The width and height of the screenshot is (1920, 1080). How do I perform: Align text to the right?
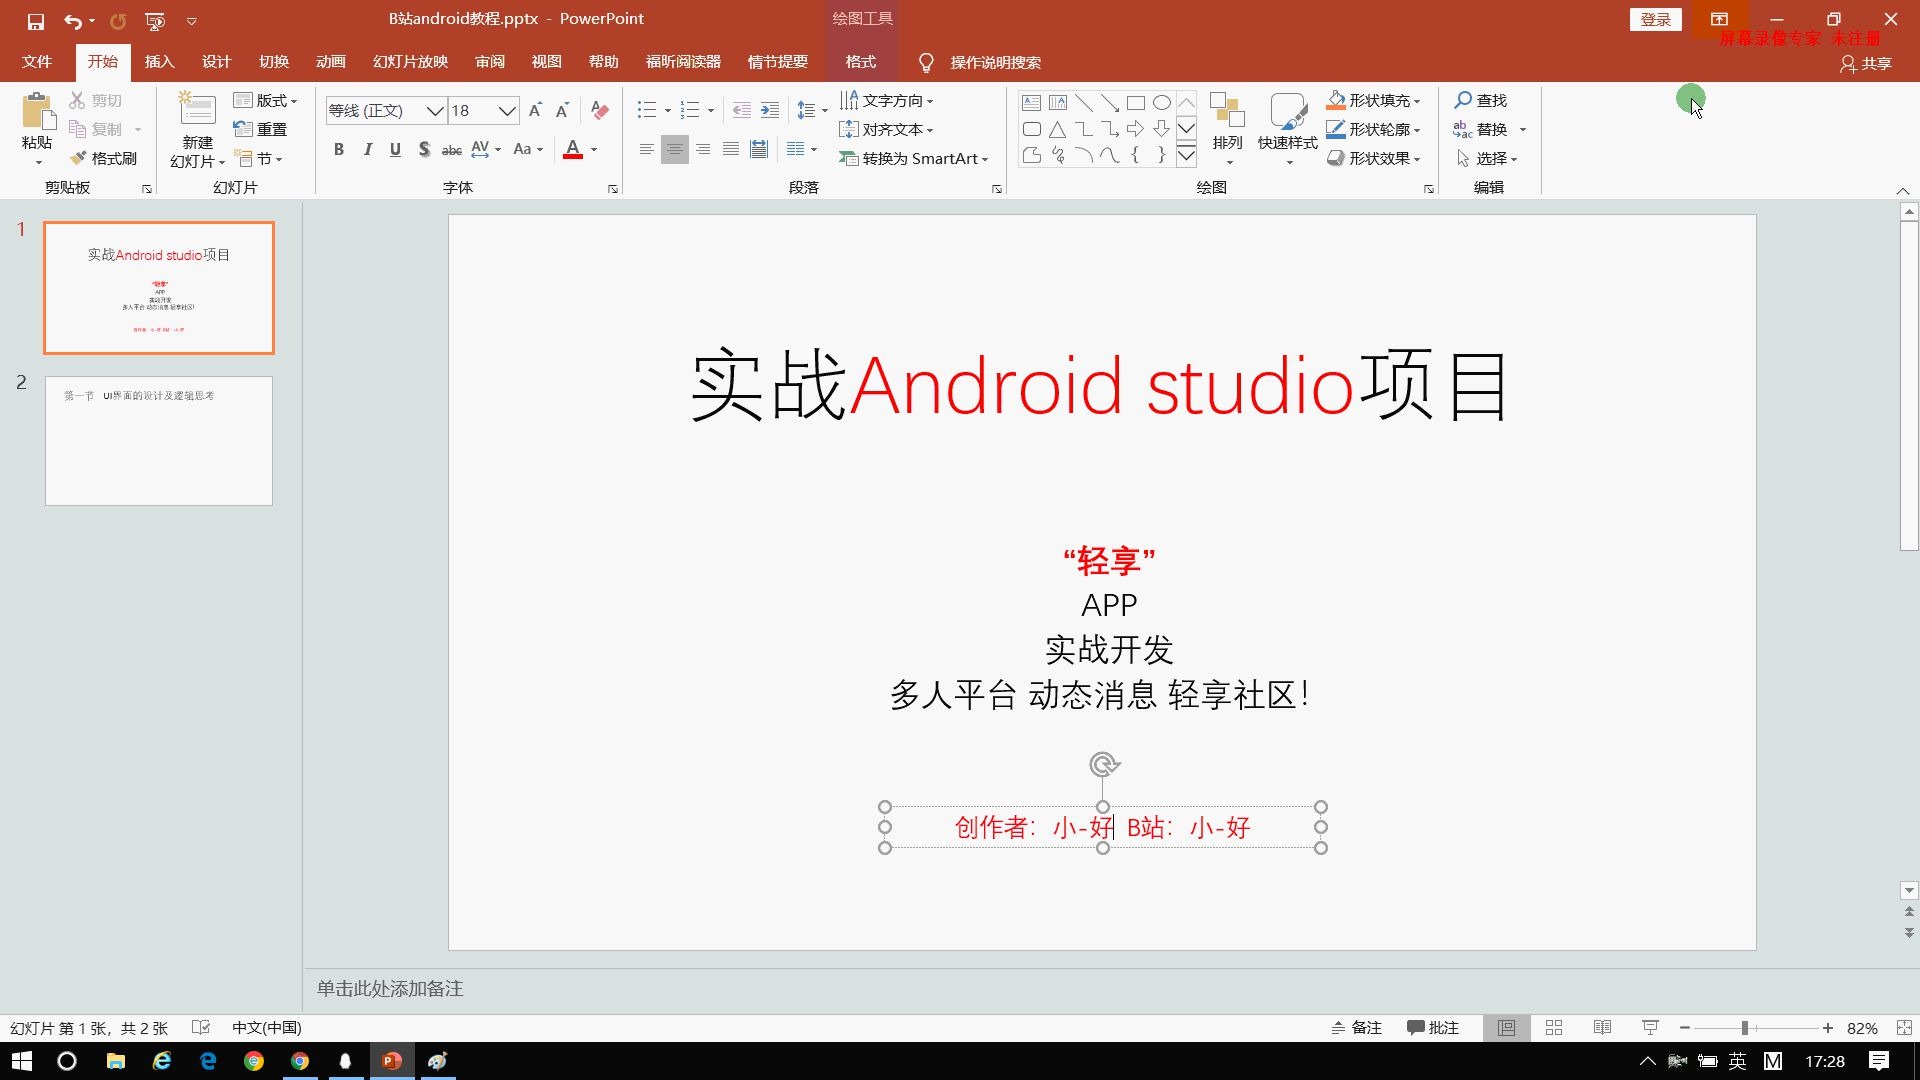click(x=703, y=149)
